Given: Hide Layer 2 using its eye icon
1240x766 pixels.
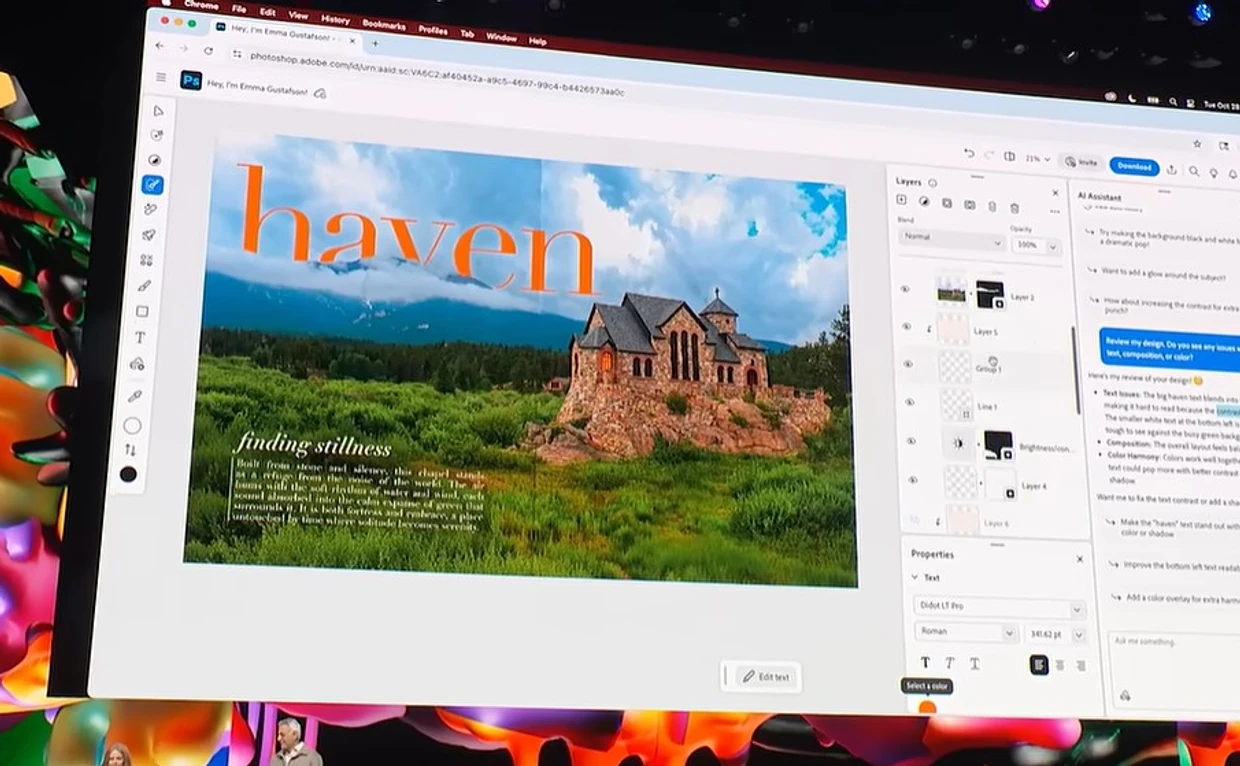Looking at the screenshot, I should [x=905, y=289].
